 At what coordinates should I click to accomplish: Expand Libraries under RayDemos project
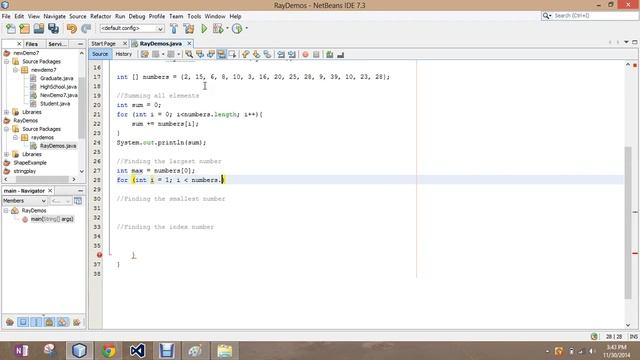point(7,154)
